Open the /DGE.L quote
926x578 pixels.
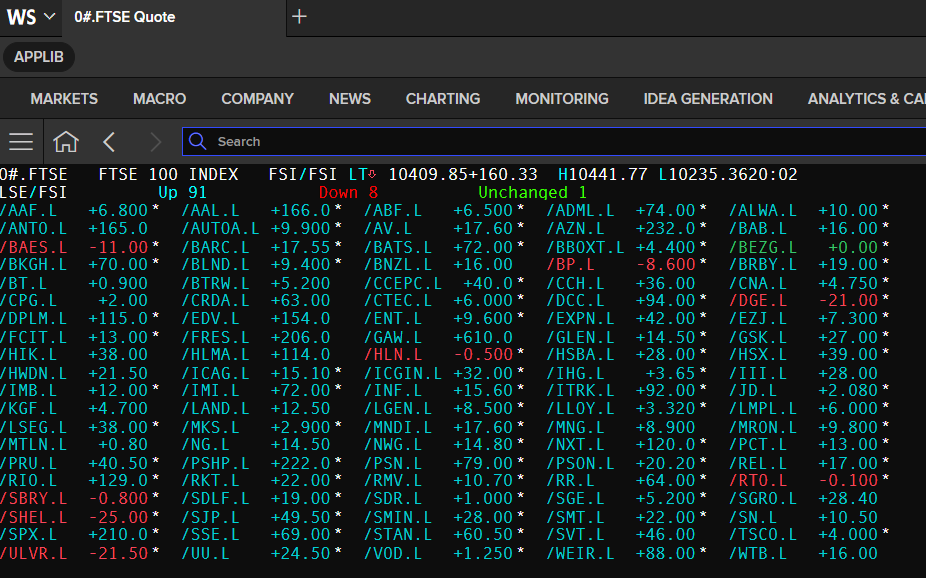click(758, 301)
